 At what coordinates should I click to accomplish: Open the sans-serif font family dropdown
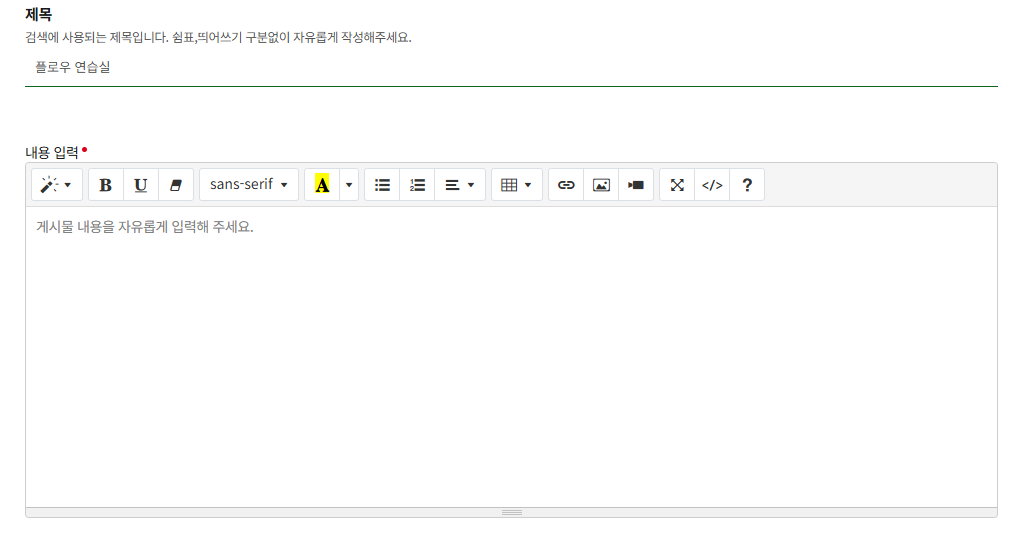coord(248,185)
